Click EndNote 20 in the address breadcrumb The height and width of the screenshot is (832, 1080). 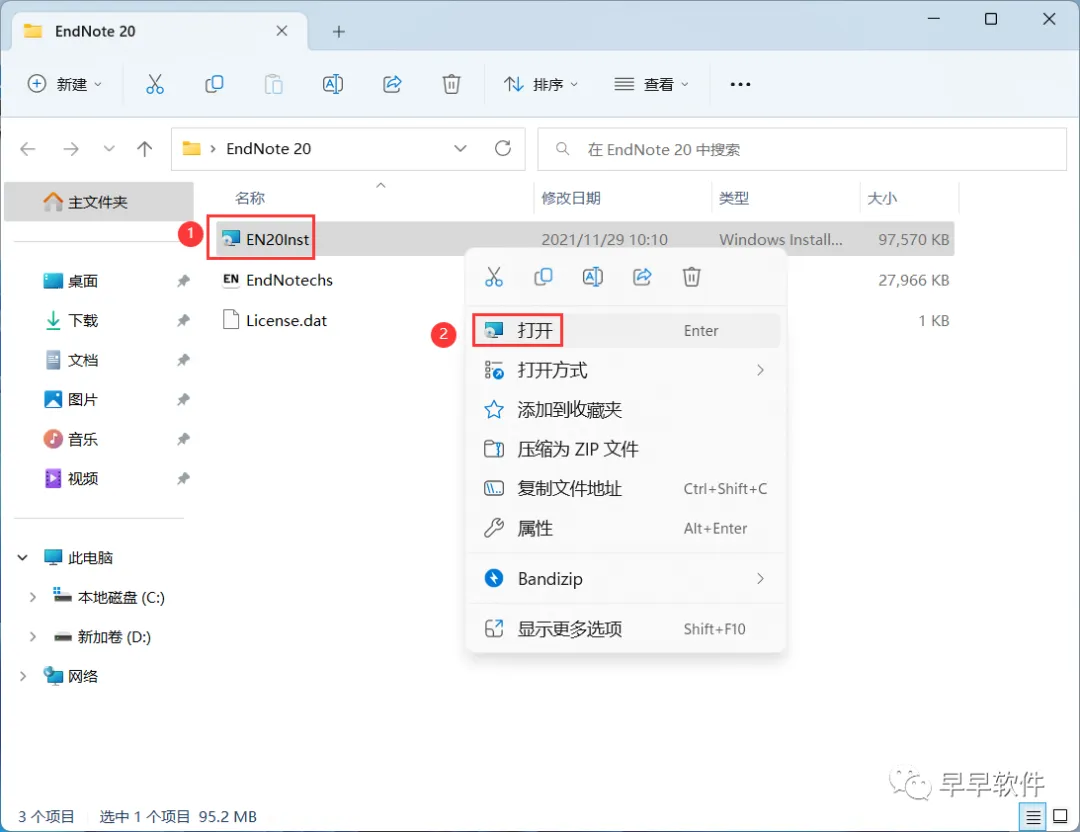[269, 149]
